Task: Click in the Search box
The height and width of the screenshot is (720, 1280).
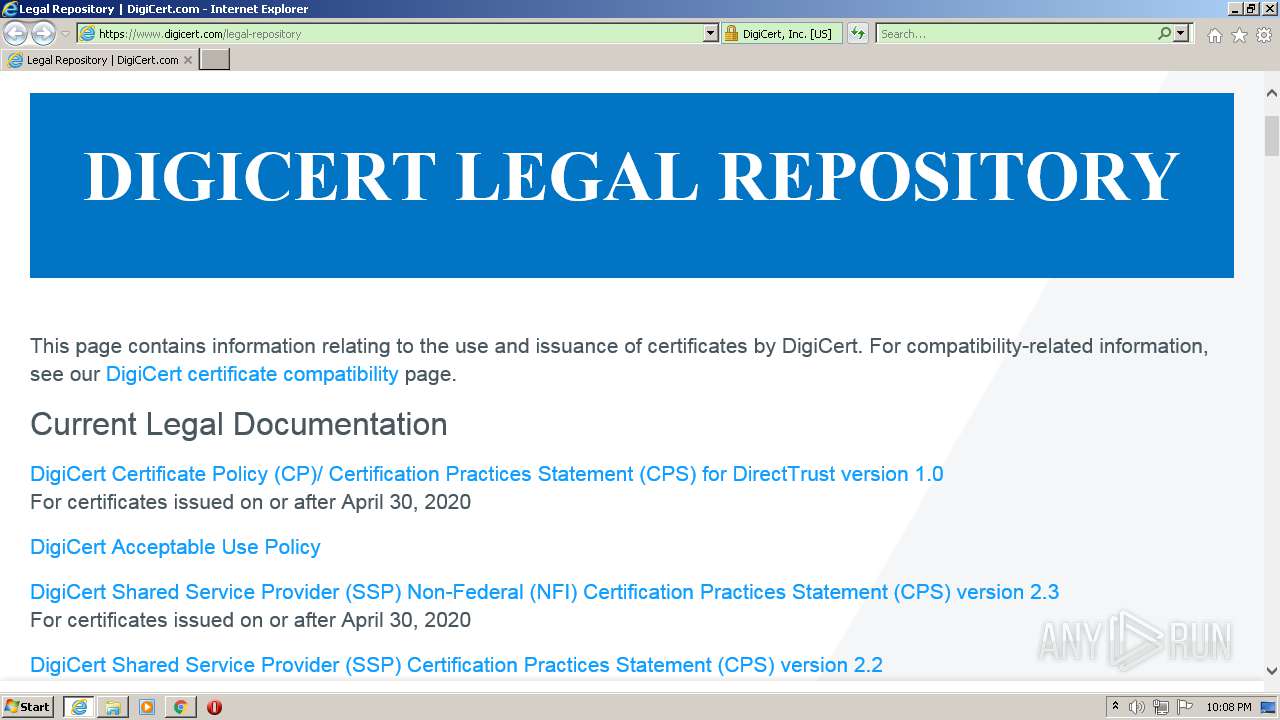Action: 1015,34
